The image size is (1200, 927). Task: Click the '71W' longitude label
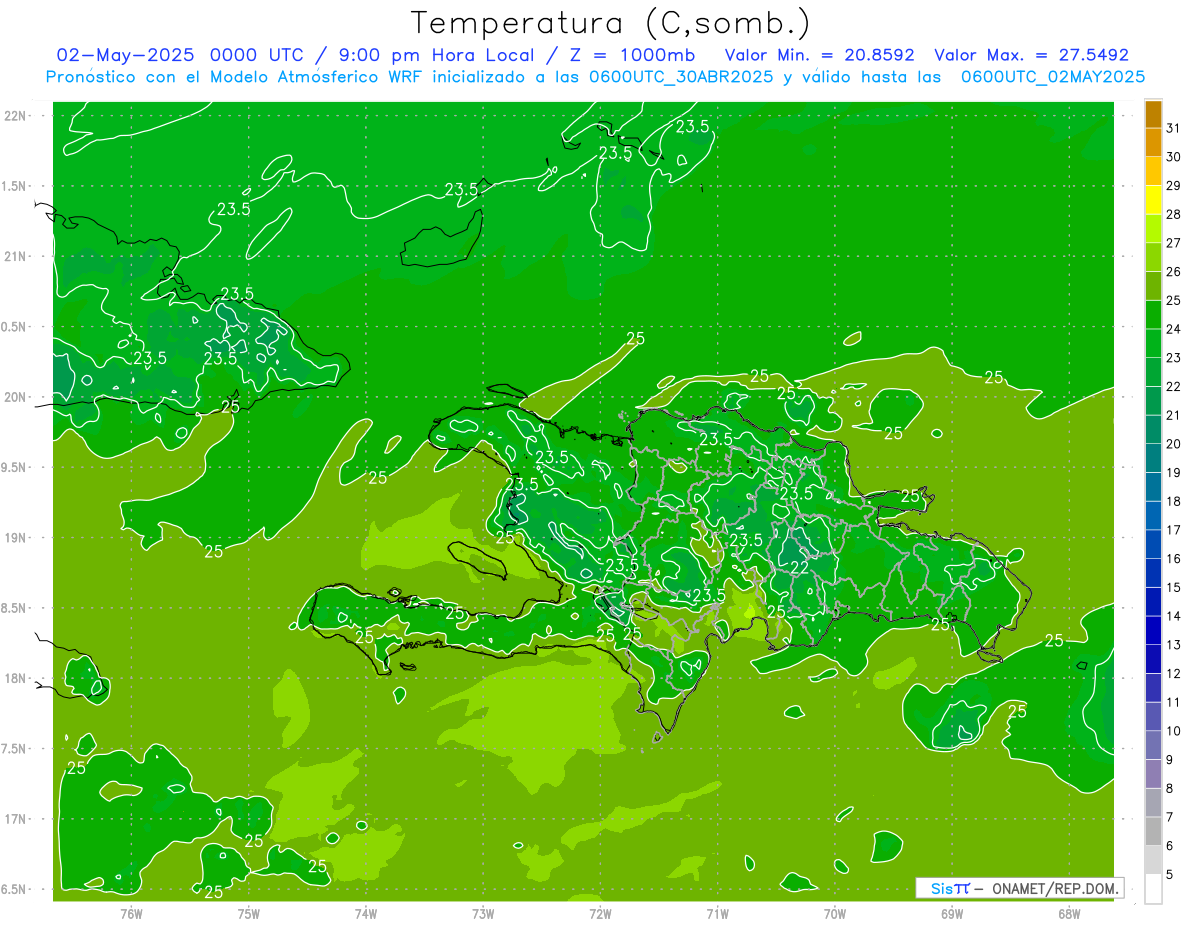717,913
